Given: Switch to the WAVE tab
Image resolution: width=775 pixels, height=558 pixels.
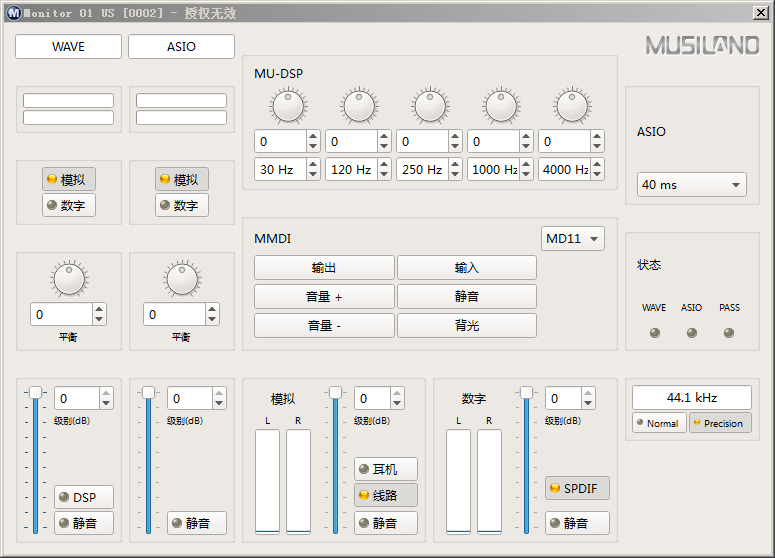Looking at the screenshot, I should (68, 47).
